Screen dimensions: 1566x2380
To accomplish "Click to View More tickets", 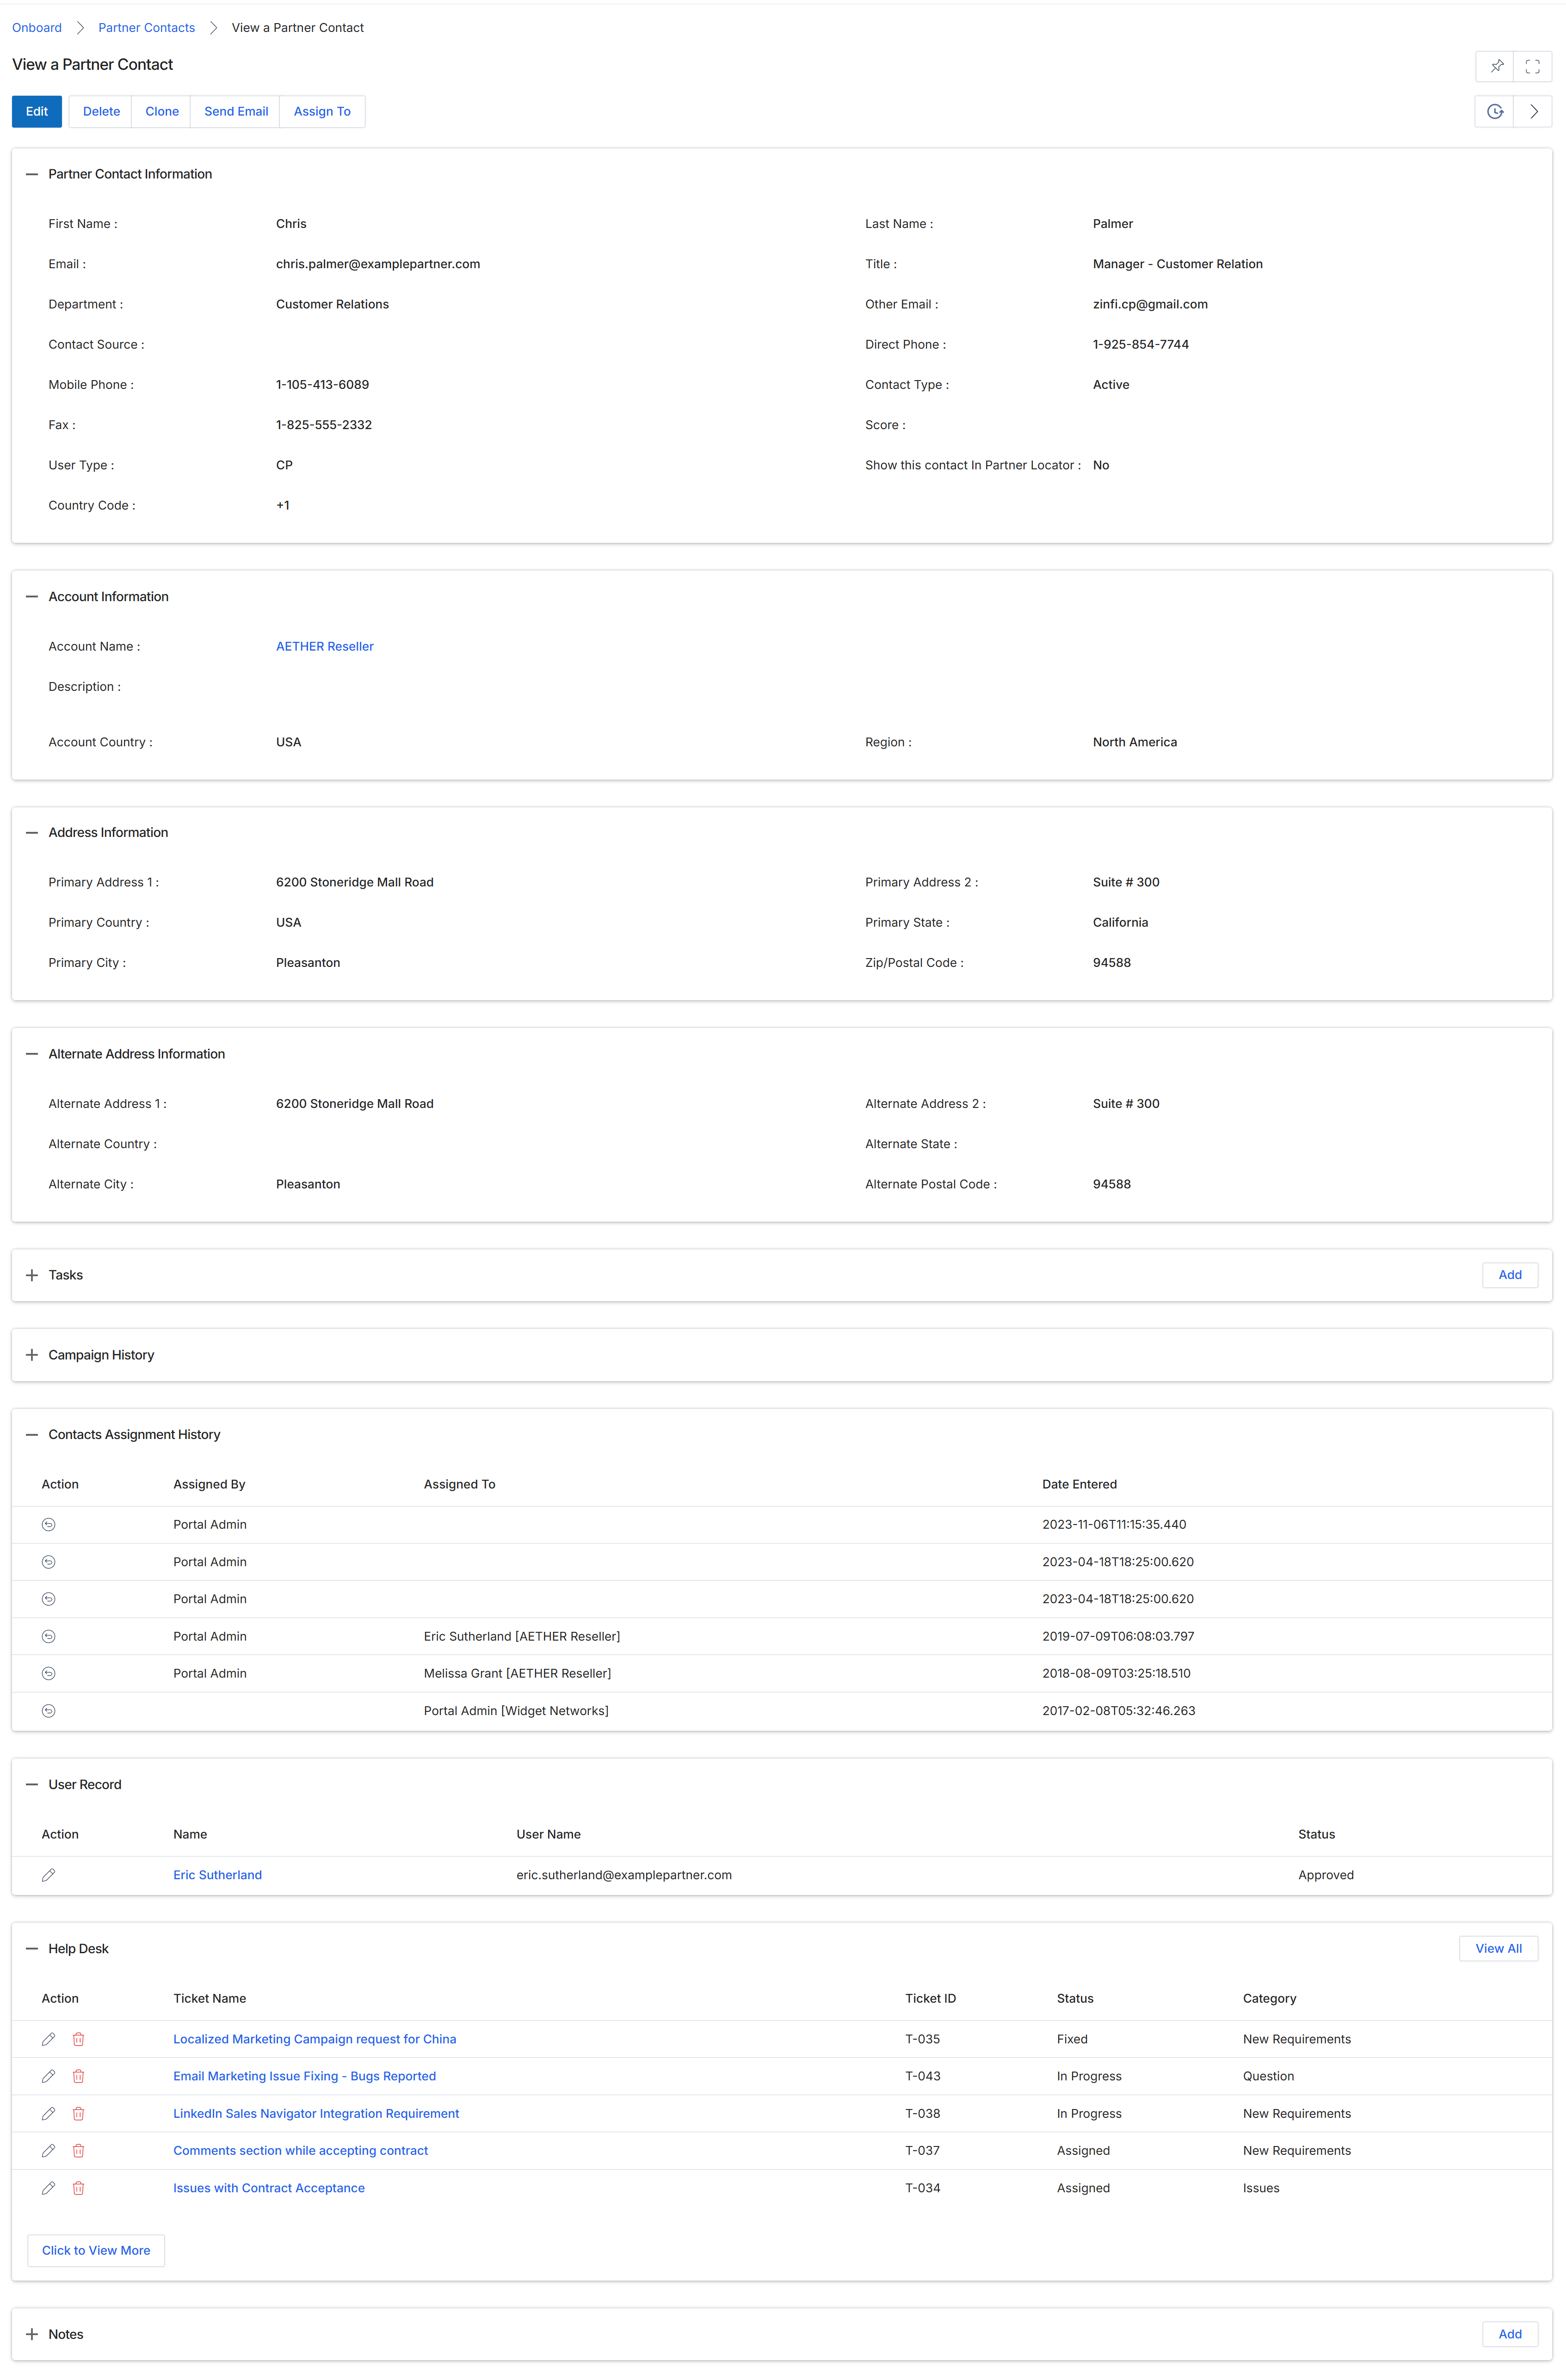I will [x=96, y=2250].
